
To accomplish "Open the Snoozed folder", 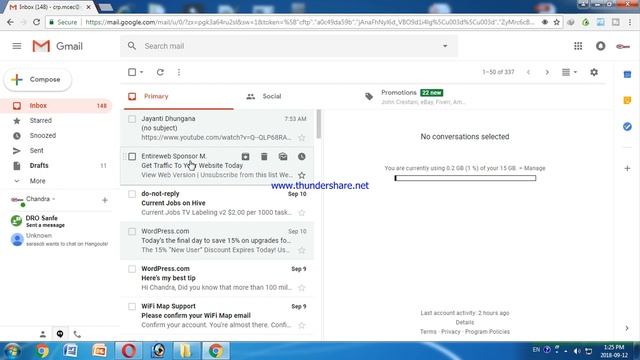I will click(56, 136).
